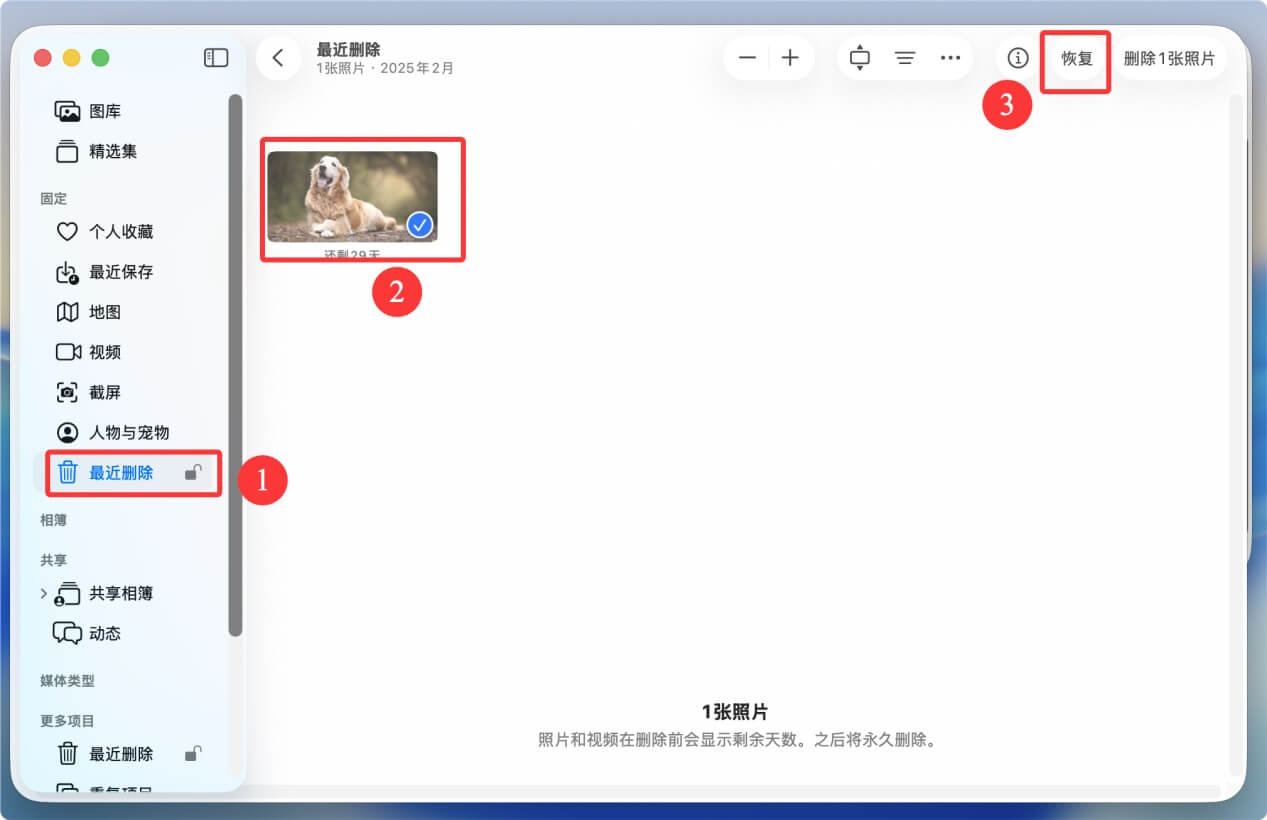Deselect the dog photo checkmark
Image resolution: width=1267 pixels, height=820 pixels.
point(420,225)
